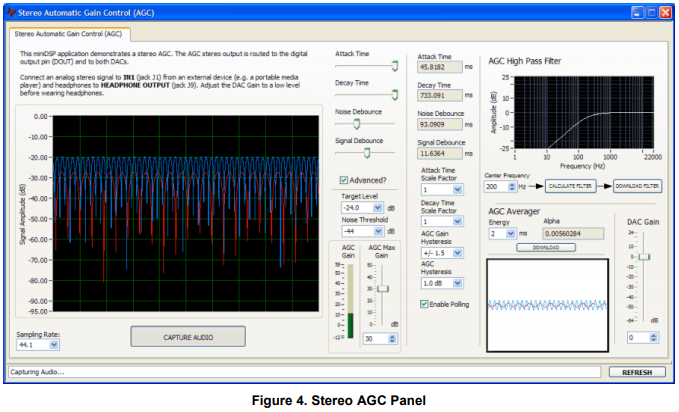Click the CAPTURE AUDIO button
This screenshot has width=679, height=412.
click(188, 337)
